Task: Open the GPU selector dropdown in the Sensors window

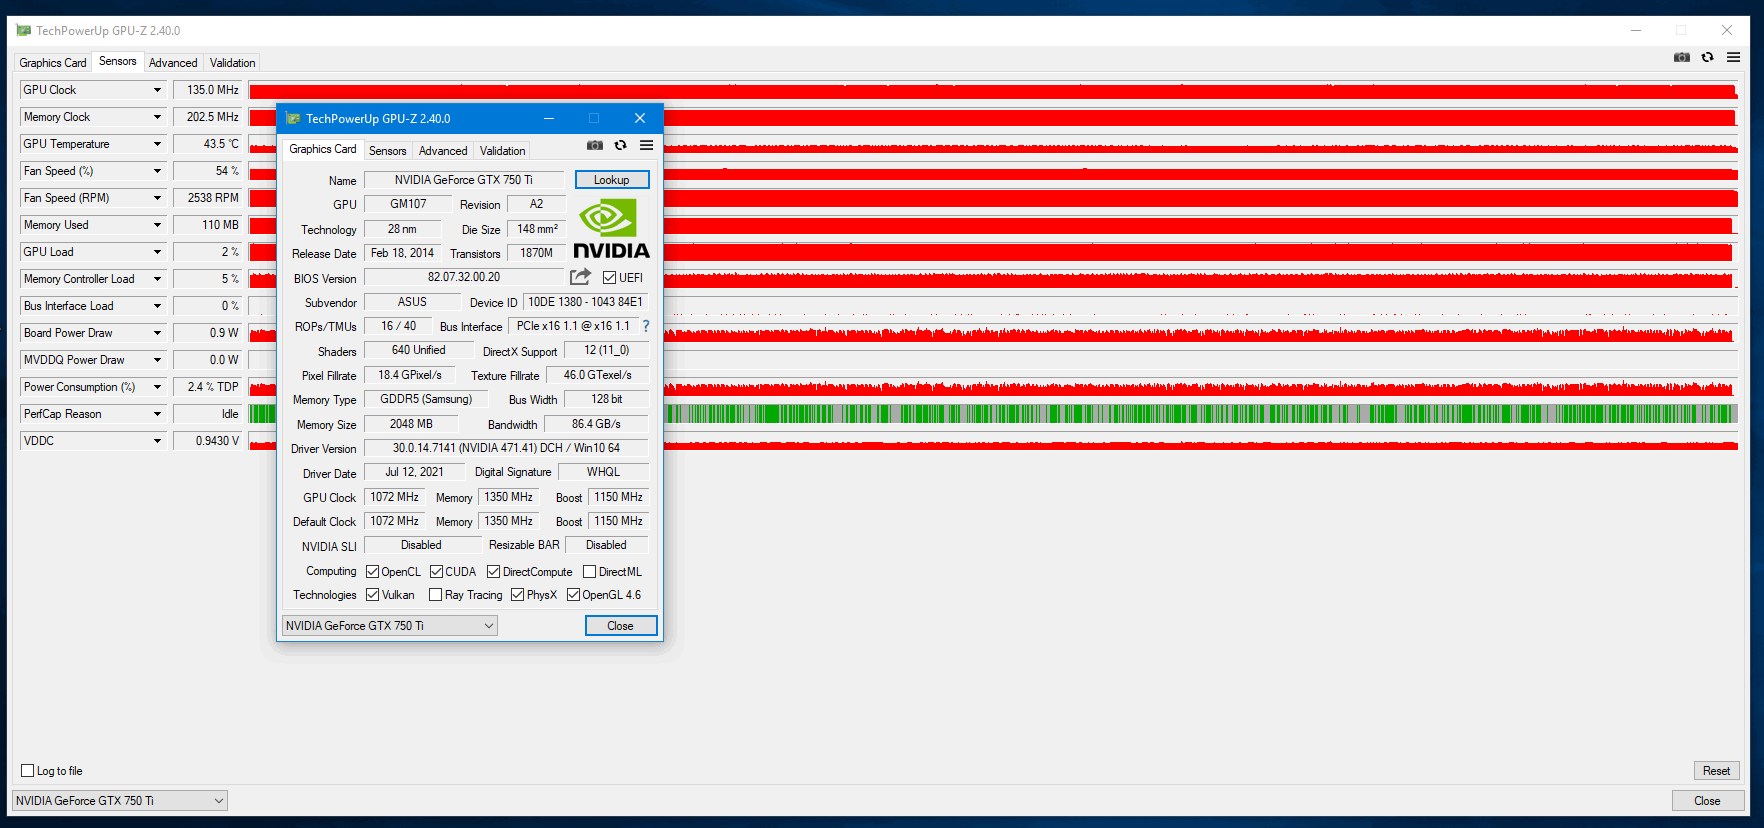Action: (120, 801)
